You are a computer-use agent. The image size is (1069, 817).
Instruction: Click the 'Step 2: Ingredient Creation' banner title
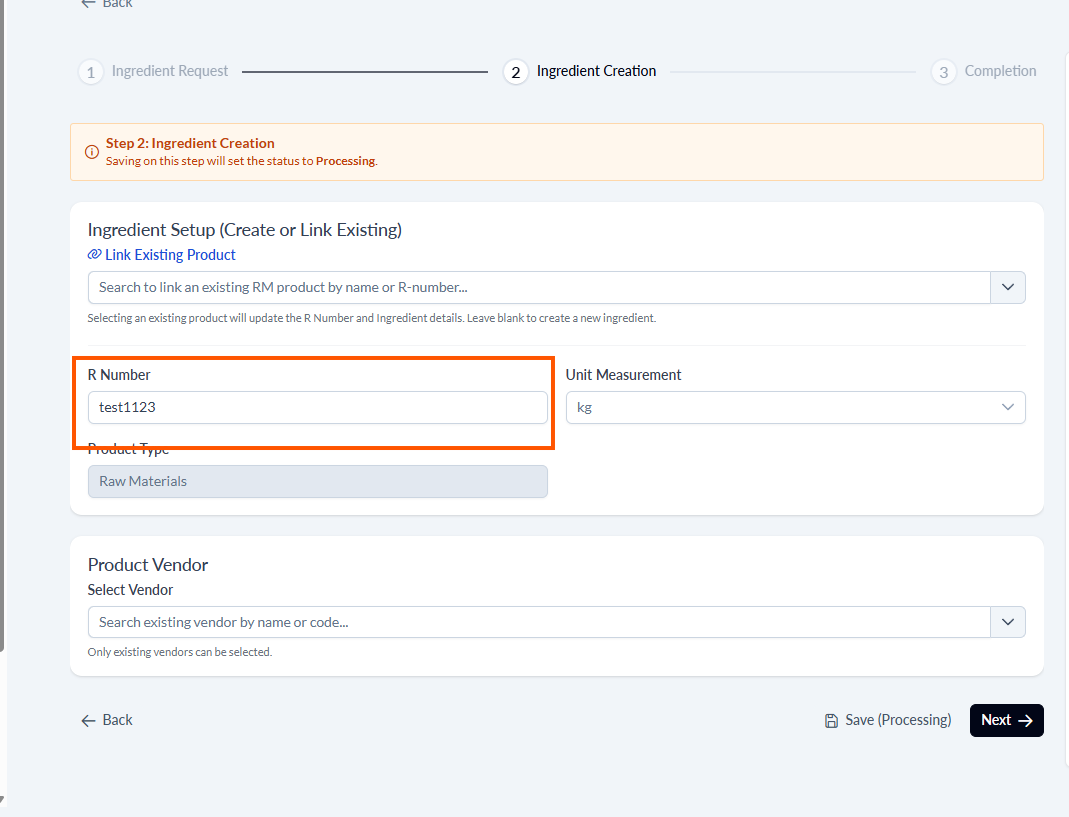(x=190, y=143)
